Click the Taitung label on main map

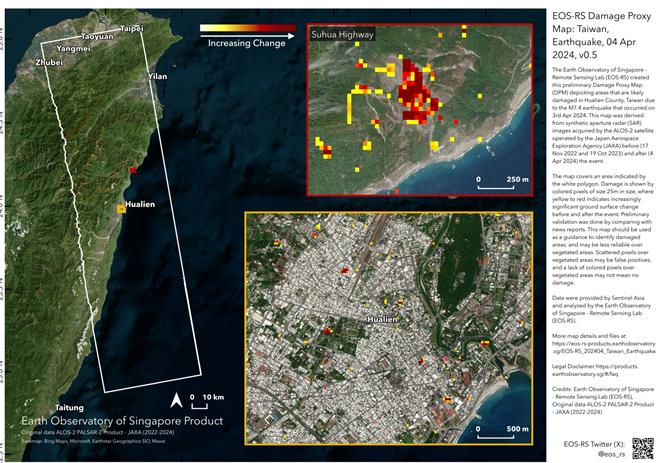pos(69,408)
